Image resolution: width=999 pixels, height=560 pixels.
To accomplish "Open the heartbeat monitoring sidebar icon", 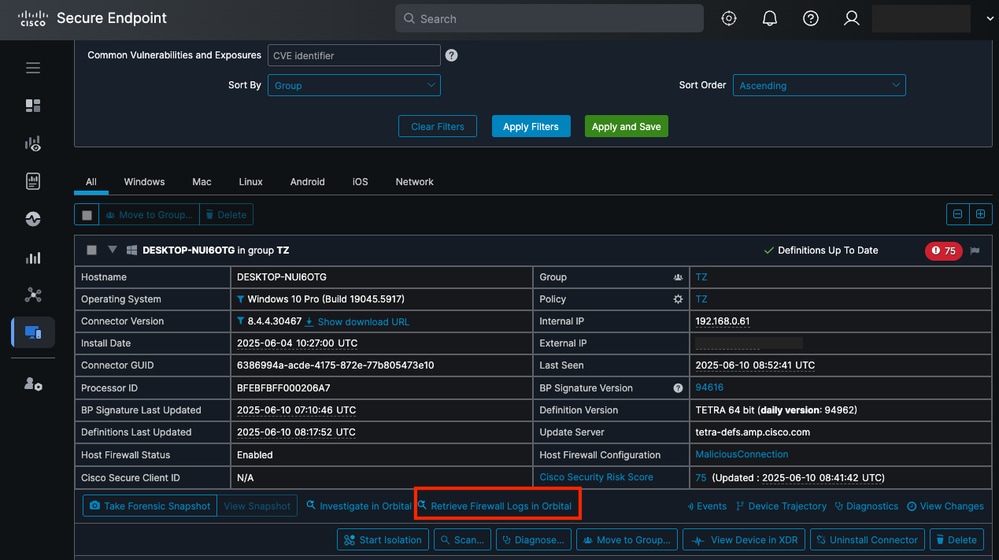I will tap(32, 219).
